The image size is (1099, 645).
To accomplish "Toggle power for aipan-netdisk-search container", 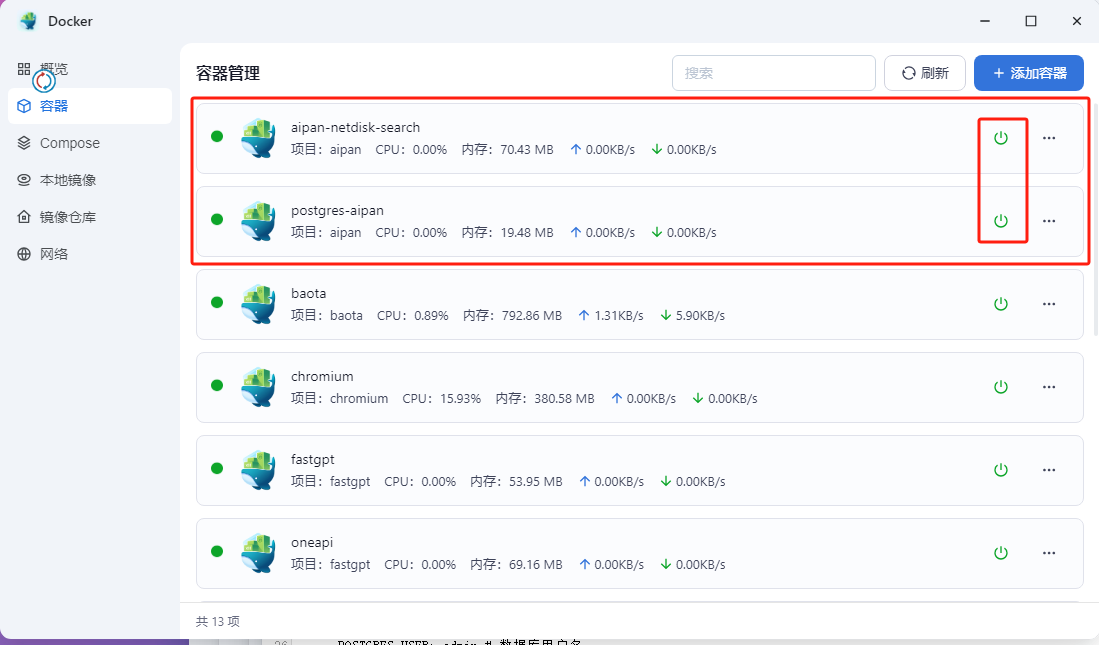I will 1000,138.
